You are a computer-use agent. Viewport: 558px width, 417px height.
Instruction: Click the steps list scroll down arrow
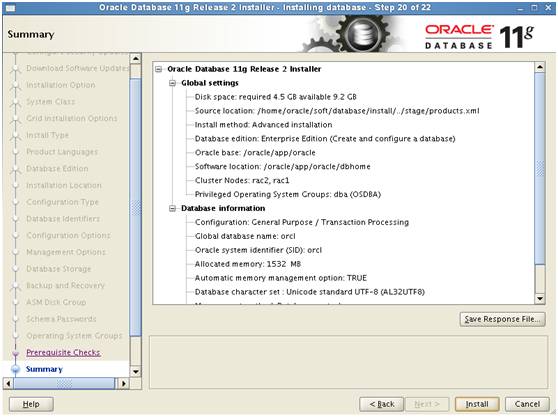coord(136,372)
